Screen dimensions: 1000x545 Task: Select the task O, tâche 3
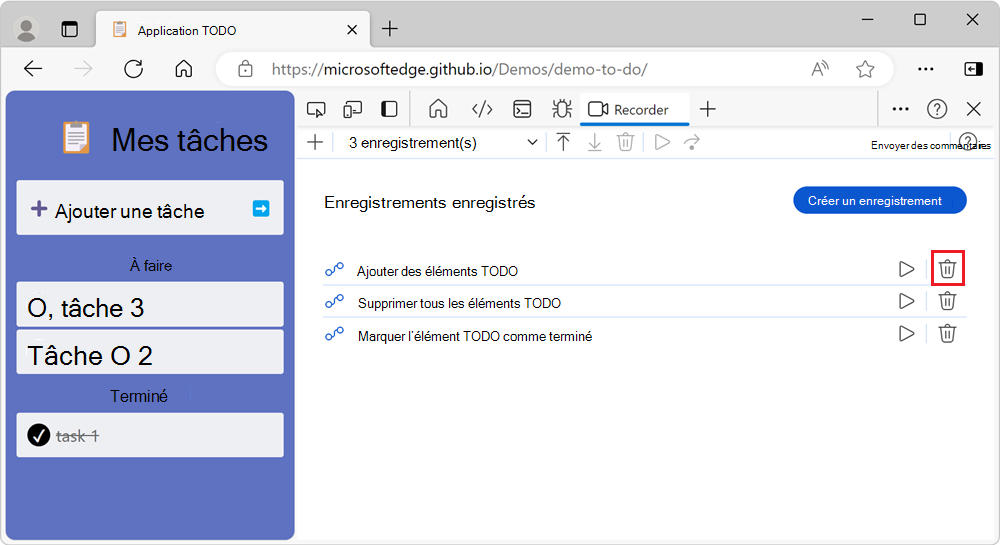150,305
